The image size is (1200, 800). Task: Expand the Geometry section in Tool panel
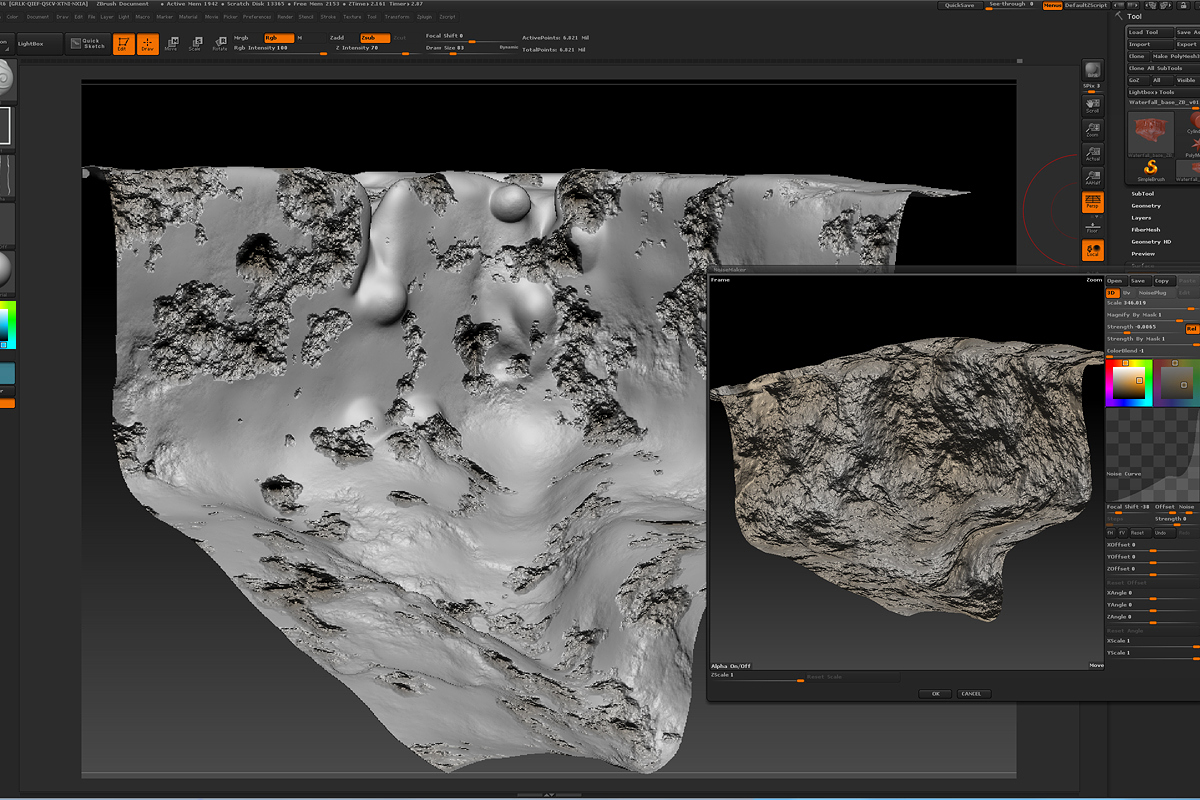[1145, 206]
